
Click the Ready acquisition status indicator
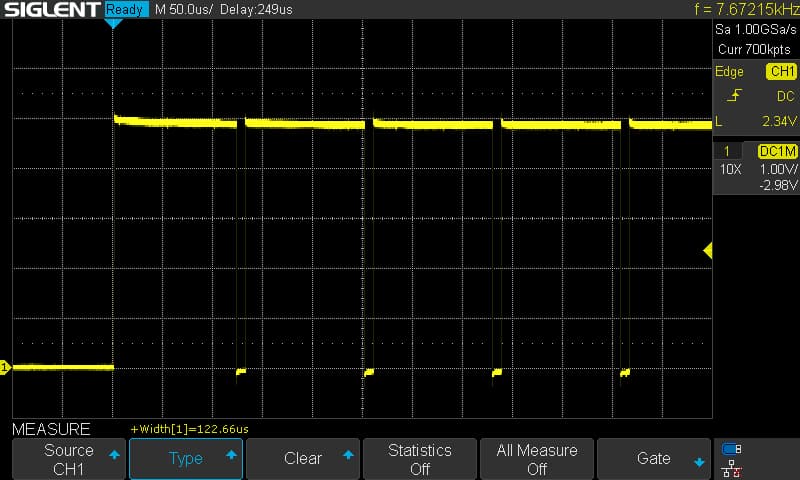click(x=126, y=9)
